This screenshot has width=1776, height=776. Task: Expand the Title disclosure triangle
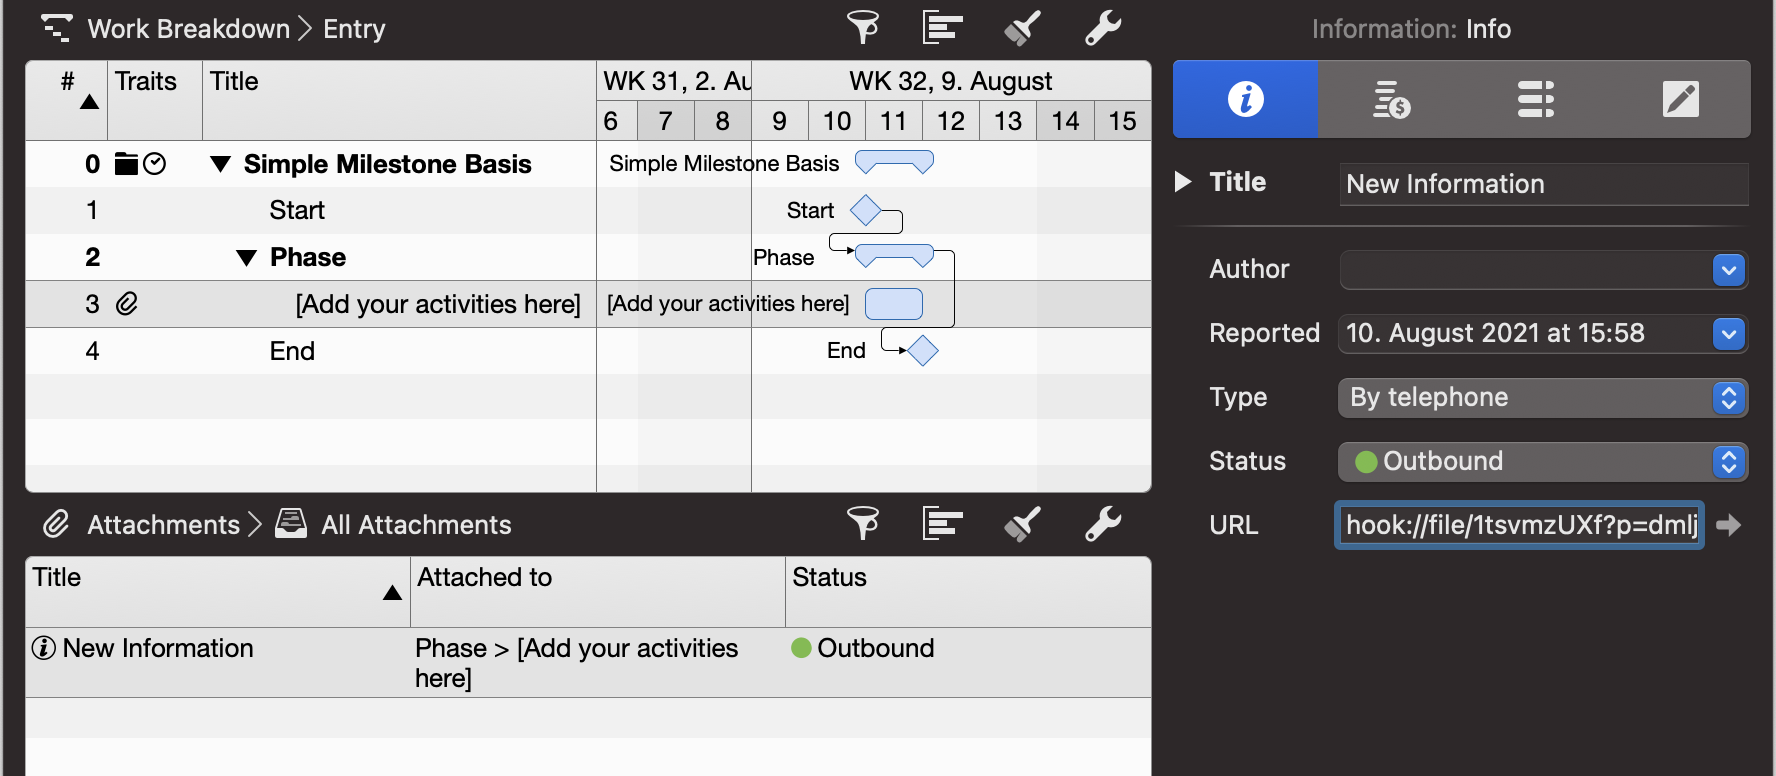(1183, 182)
